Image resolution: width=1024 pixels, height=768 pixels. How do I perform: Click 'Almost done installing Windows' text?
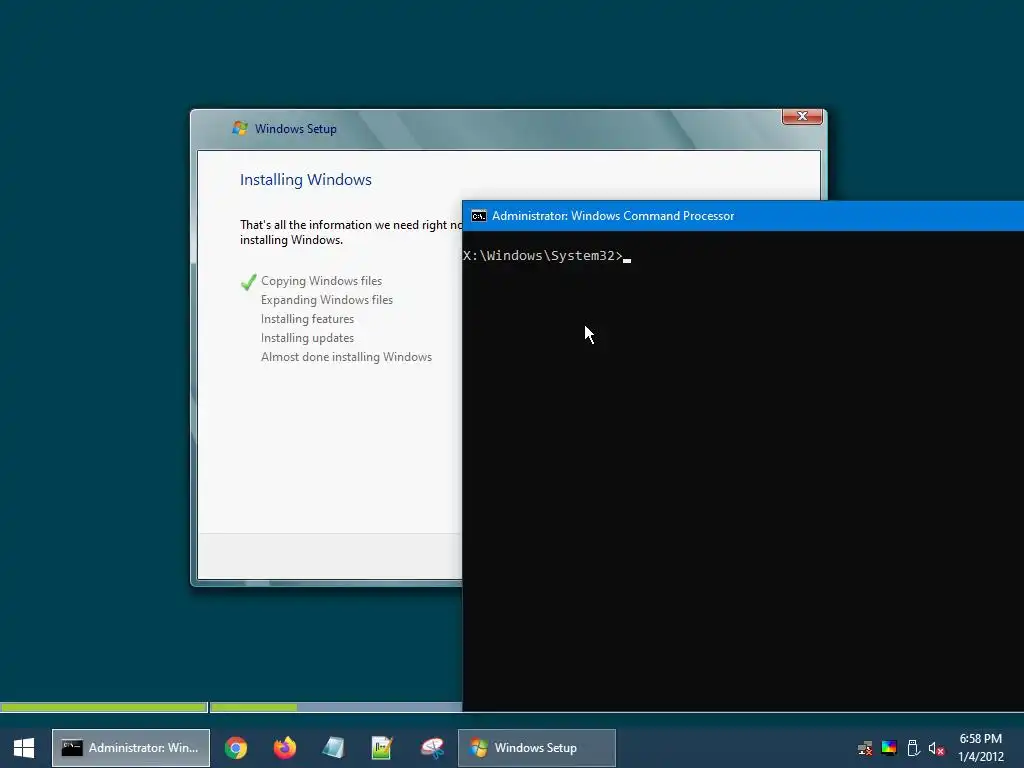[x=346, y=357]
